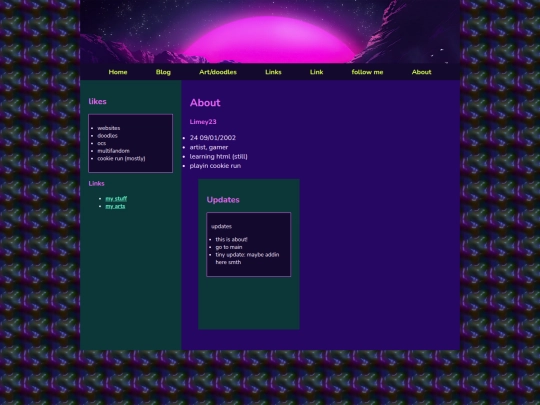Click the sunset banner image
Viewport: 540px width, 405px height.
pos(270,32)
